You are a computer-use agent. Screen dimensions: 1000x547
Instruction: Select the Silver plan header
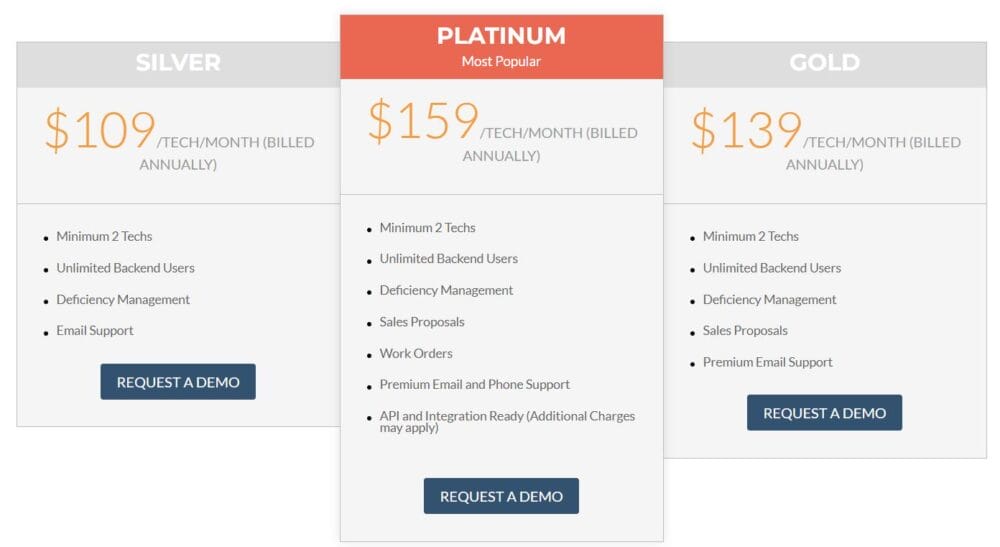[x=178, y=63]
